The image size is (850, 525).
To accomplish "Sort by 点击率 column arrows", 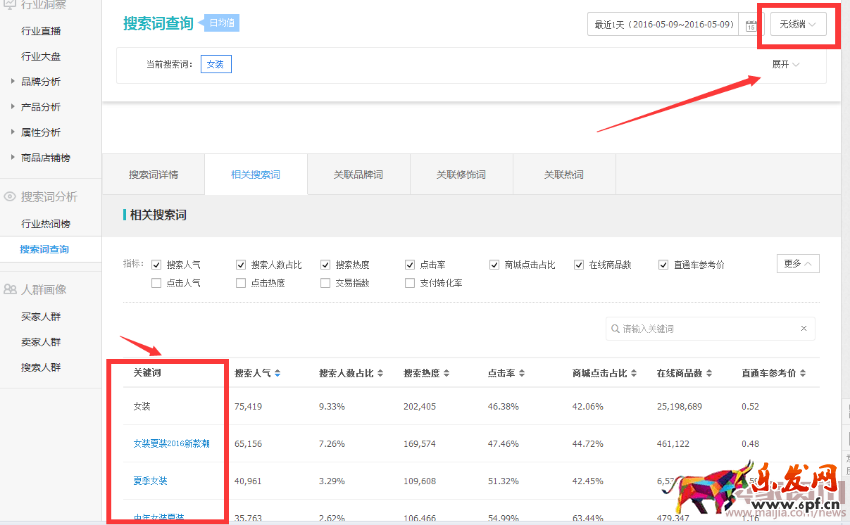I will click(520, 373).
